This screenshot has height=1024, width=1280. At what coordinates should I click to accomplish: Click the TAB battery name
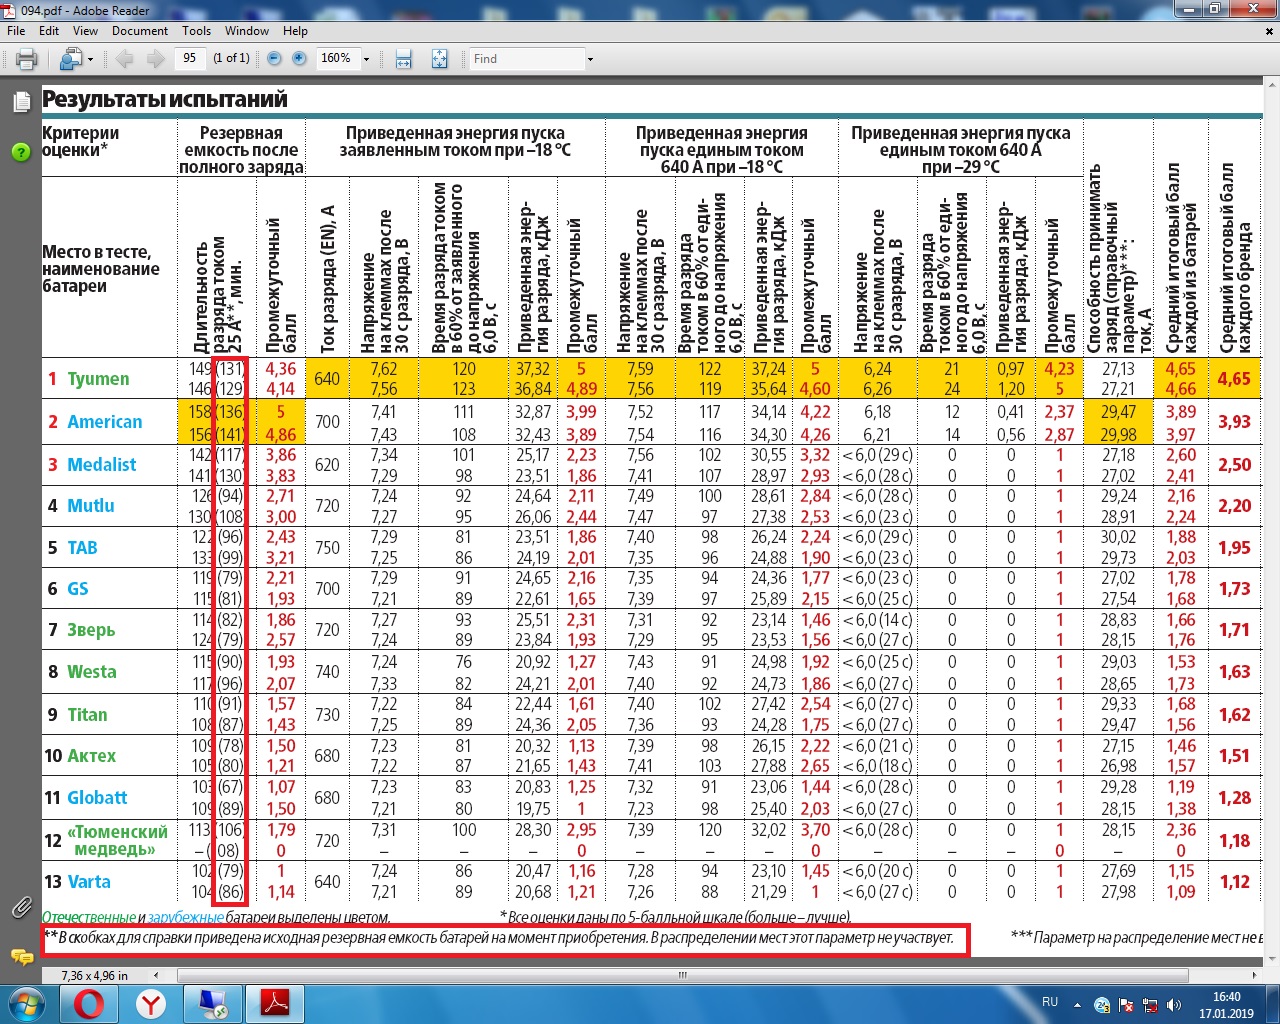82,548
